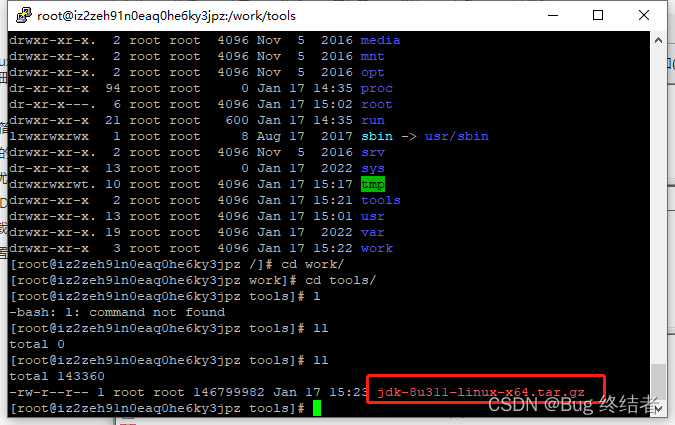Click the sbin symlink entry
The height and width of the screenshot is (425, 675).
377,136
